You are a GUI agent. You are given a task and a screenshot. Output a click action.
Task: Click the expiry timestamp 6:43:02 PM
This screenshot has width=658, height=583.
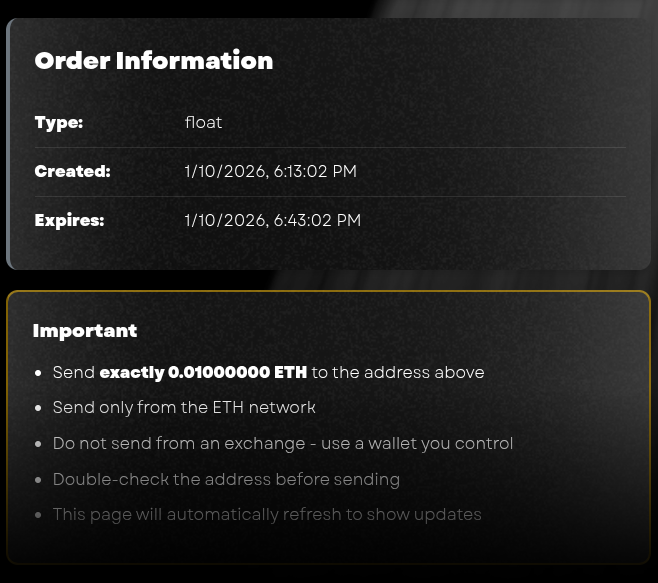(272, 220)
